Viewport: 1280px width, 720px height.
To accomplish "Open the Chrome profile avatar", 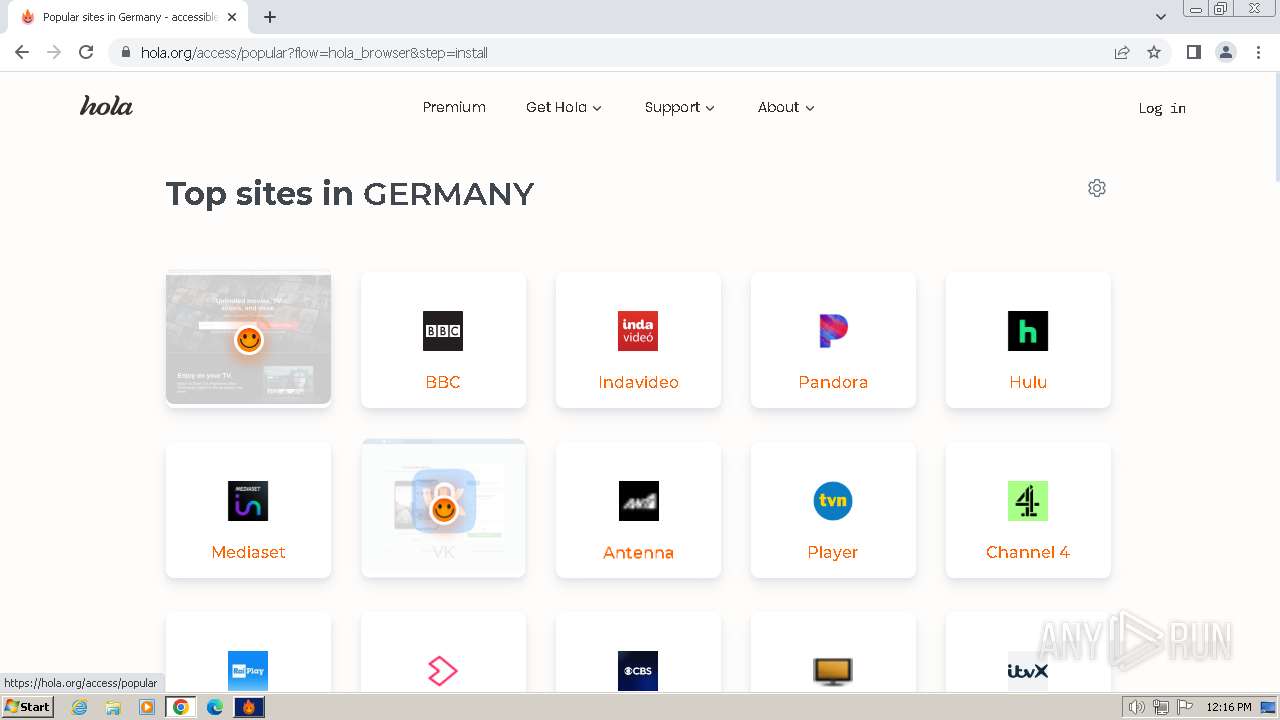I will (1226, 52).
